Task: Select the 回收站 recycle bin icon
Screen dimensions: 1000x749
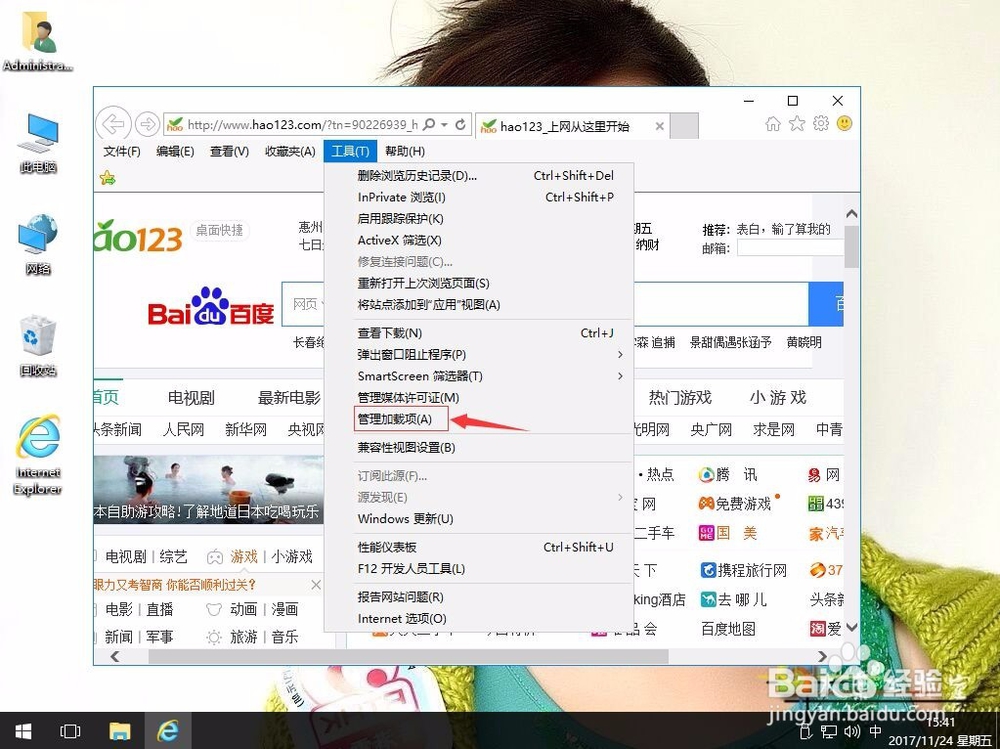Action: pyautogui.click(x=38, y=346)
